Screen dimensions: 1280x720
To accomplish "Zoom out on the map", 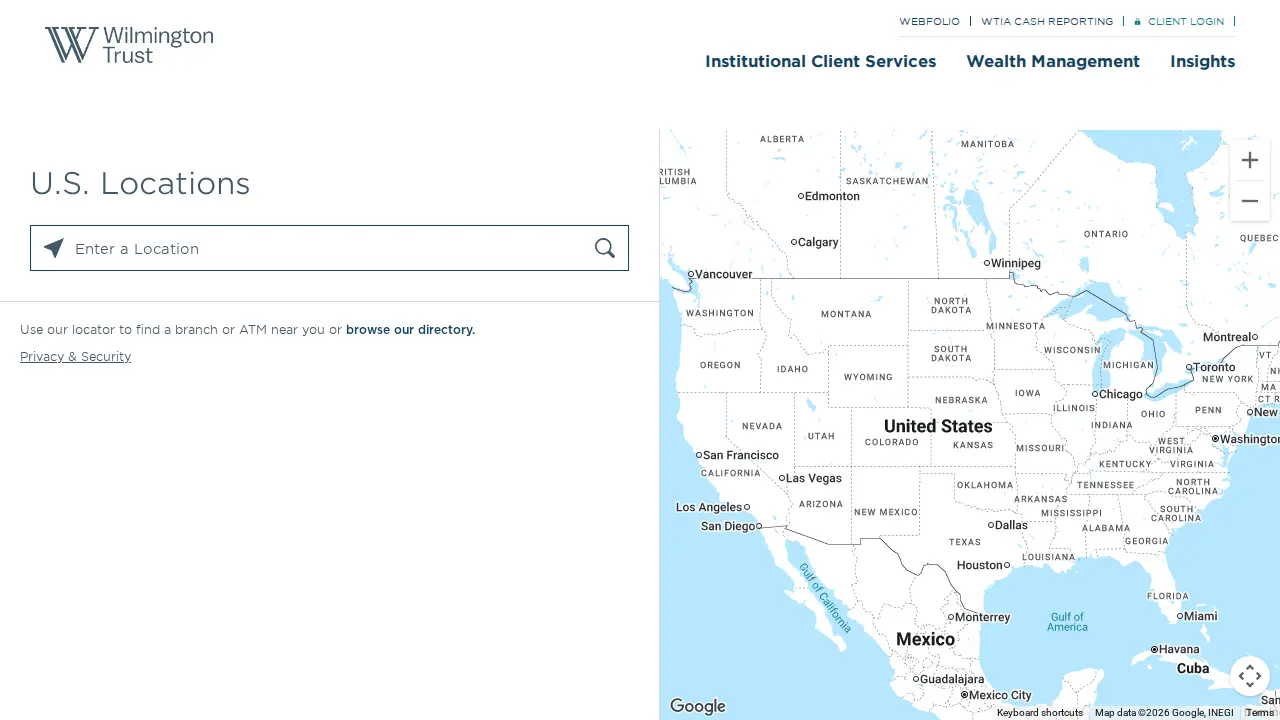I will (x=1250, y=201).
